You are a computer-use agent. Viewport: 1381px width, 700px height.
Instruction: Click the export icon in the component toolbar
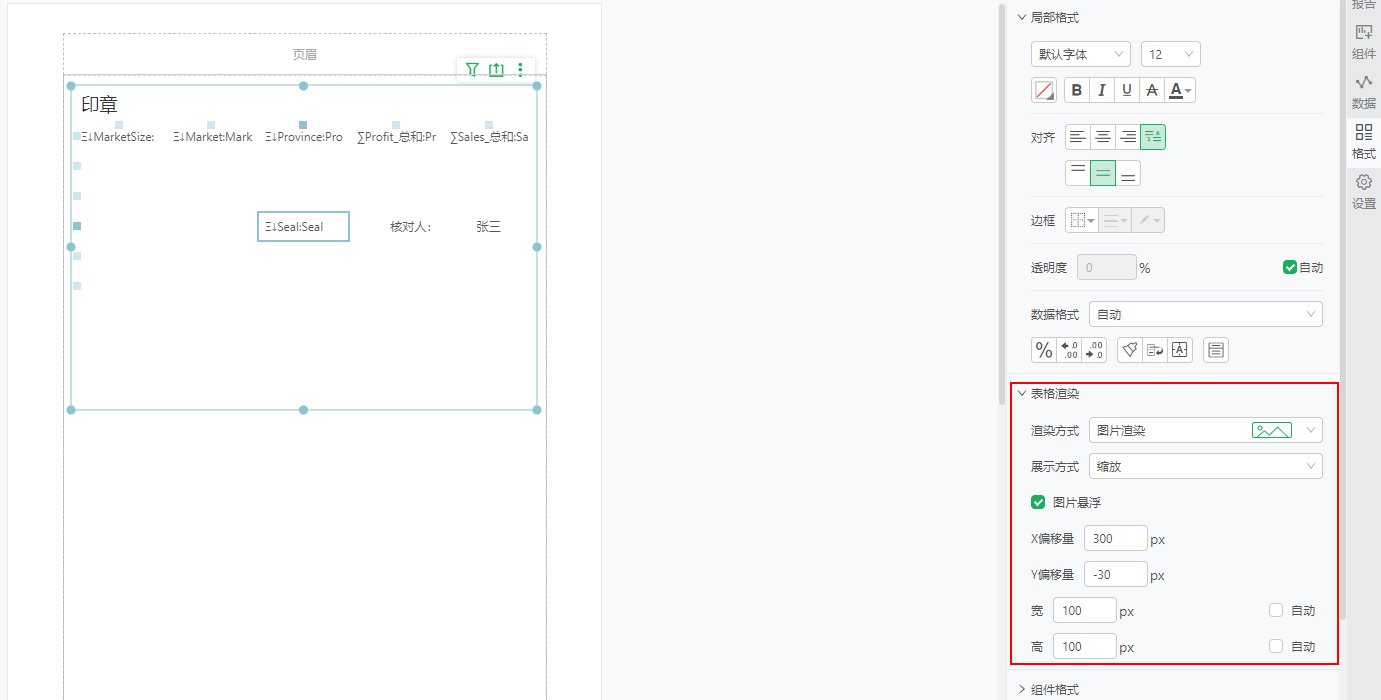[x=497, y=70]
